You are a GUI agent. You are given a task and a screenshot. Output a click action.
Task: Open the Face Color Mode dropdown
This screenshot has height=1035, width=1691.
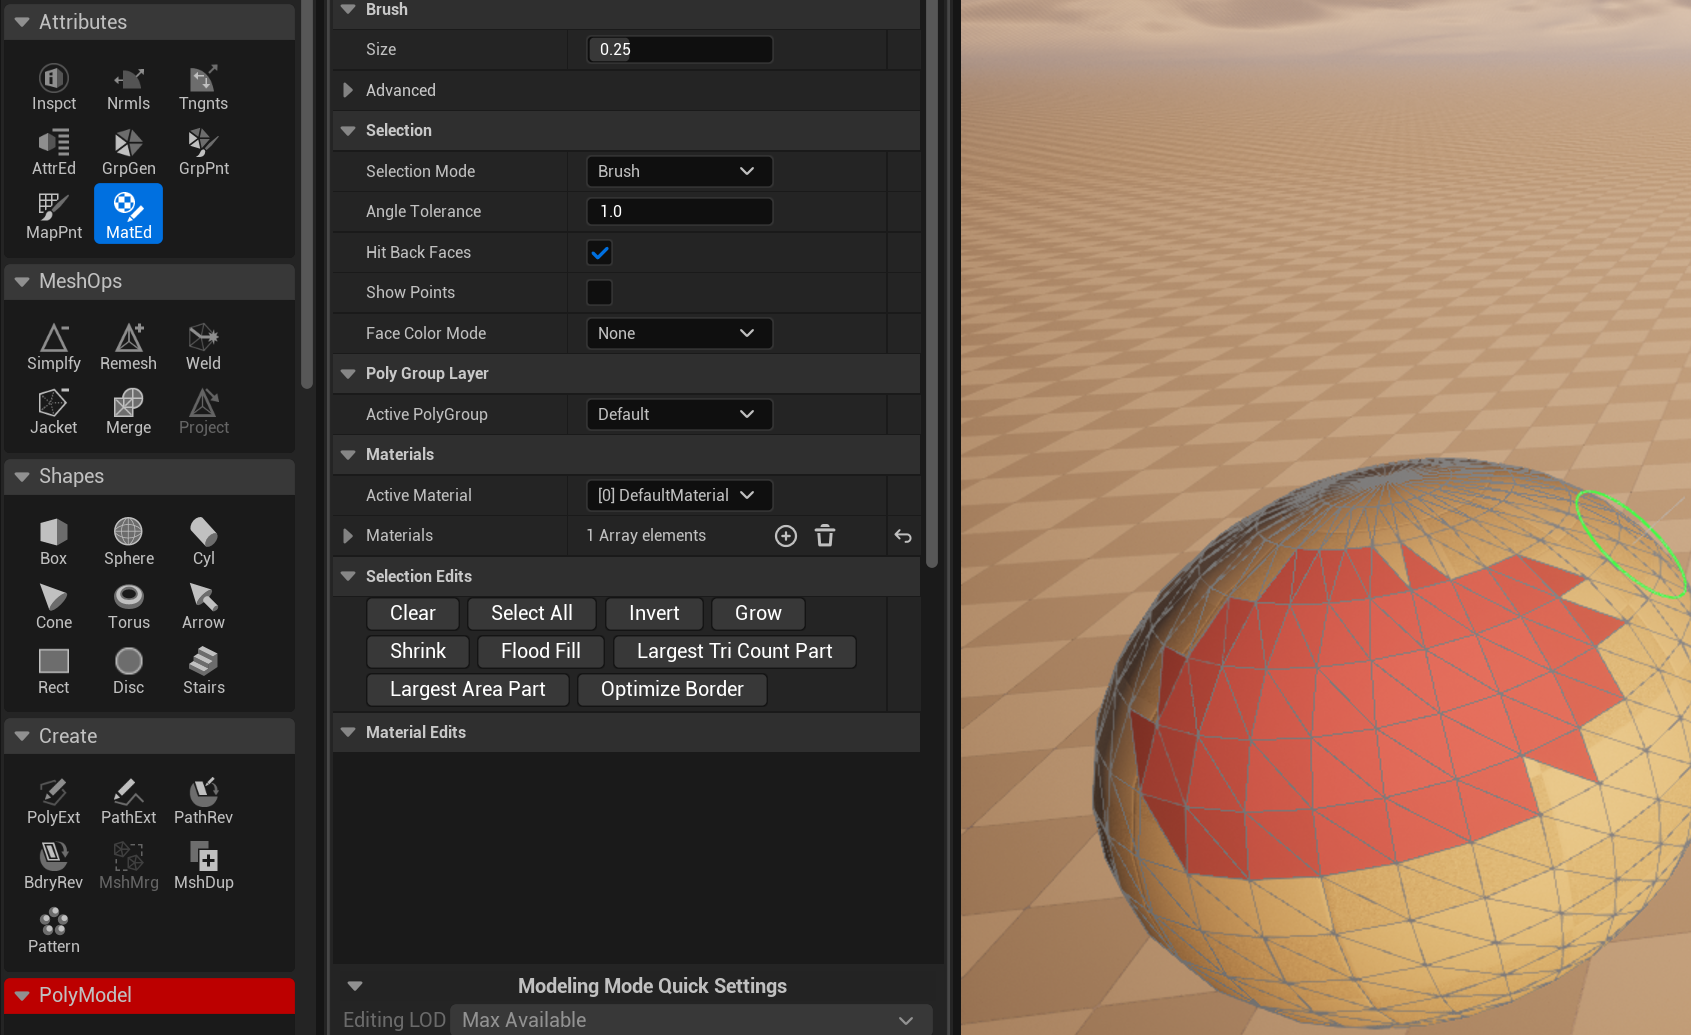[679, 334]
